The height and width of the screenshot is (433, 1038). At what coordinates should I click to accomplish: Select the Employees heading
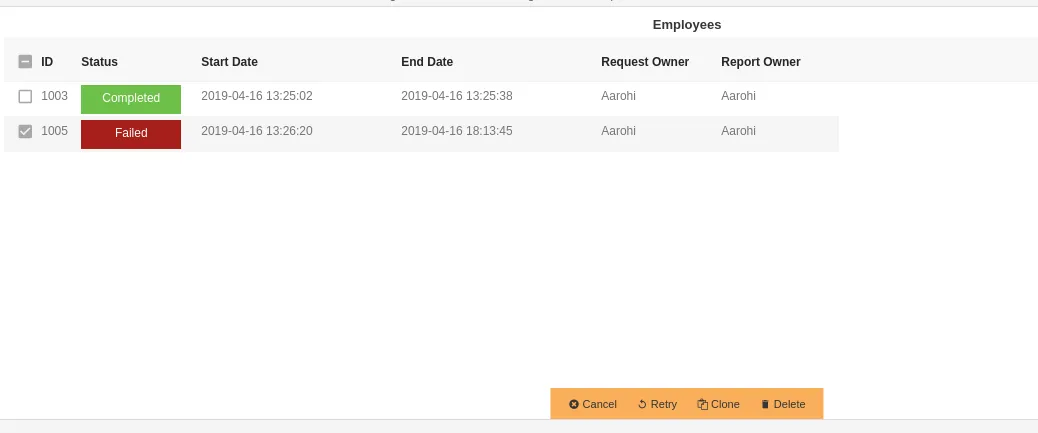click(686, 24)
